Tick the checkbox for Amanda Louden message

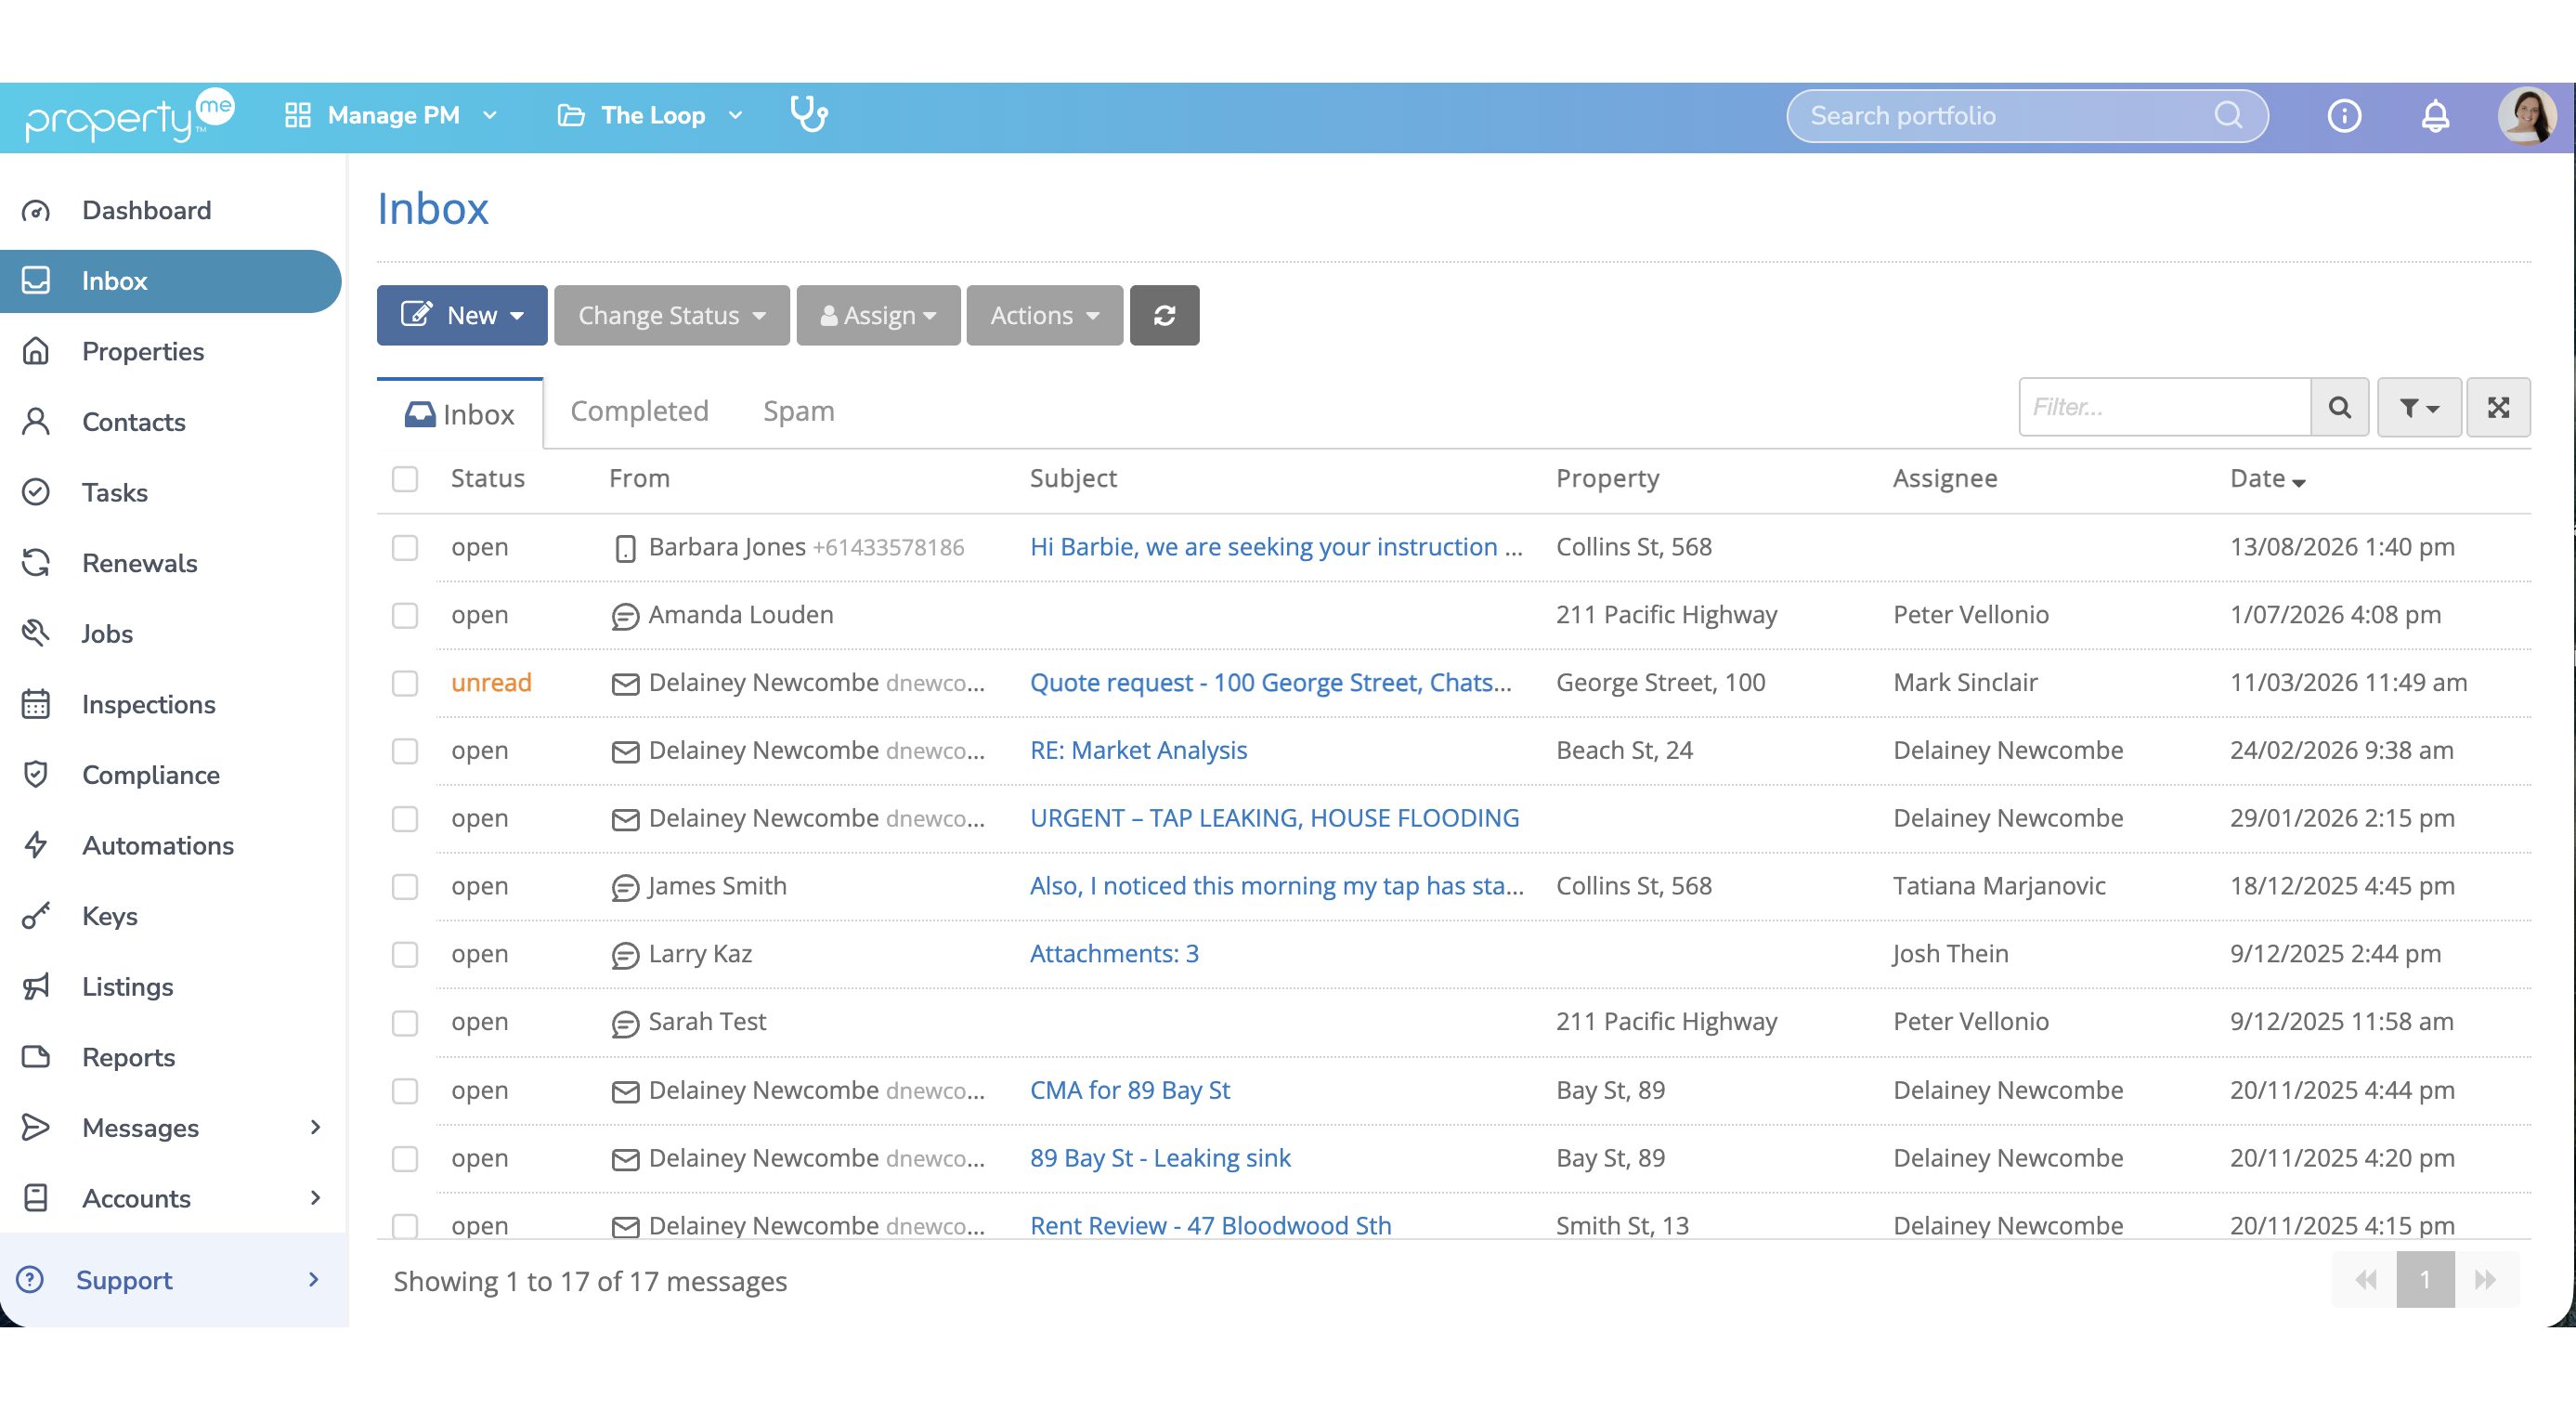point(405,615)
